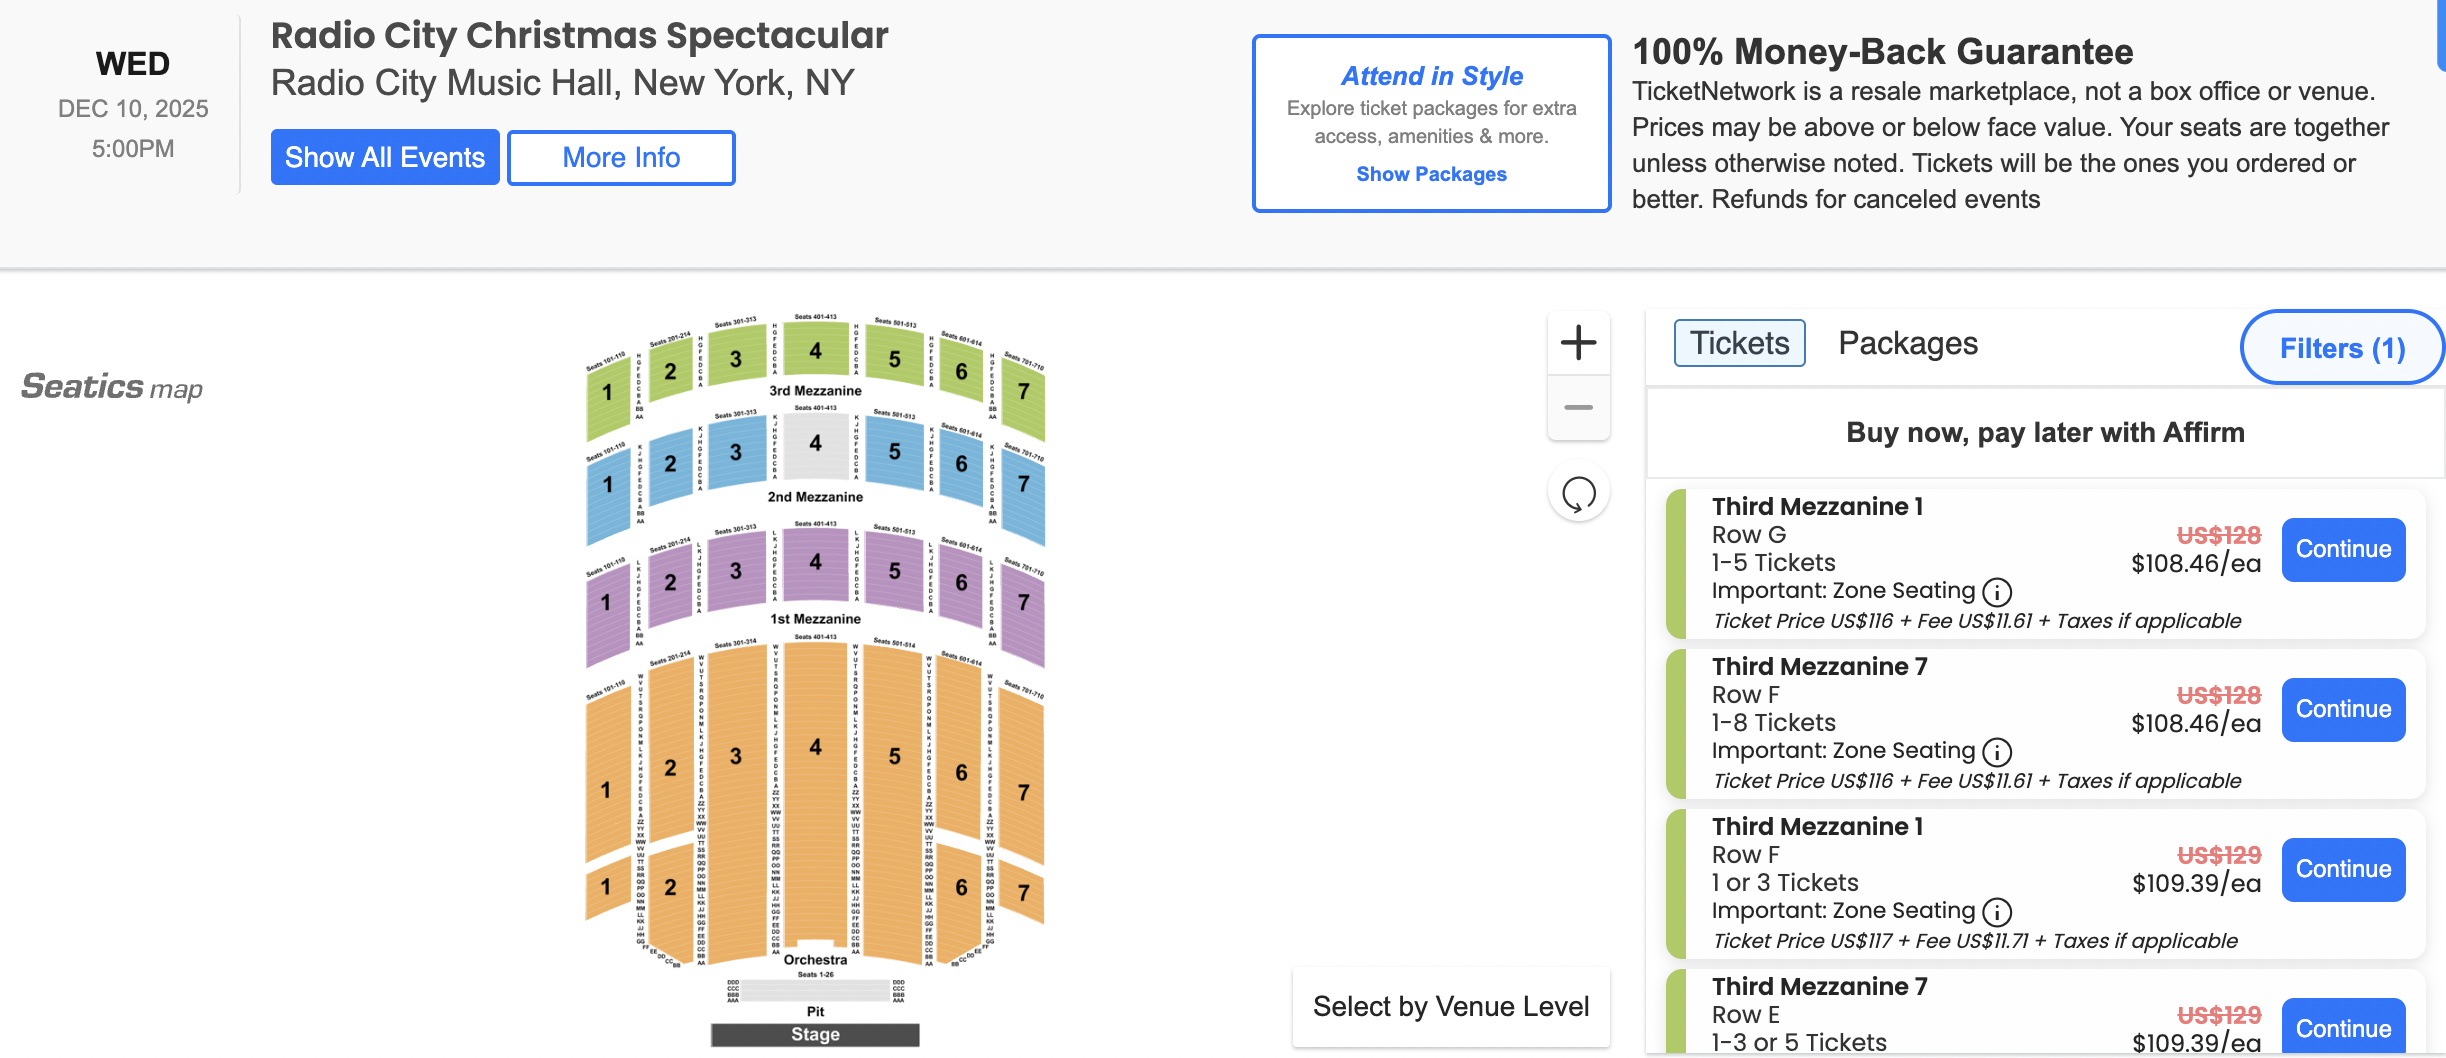Screen dimensions: 2446x1058
Task: Open Select by Venue Level
Action: point(1450,1006)
